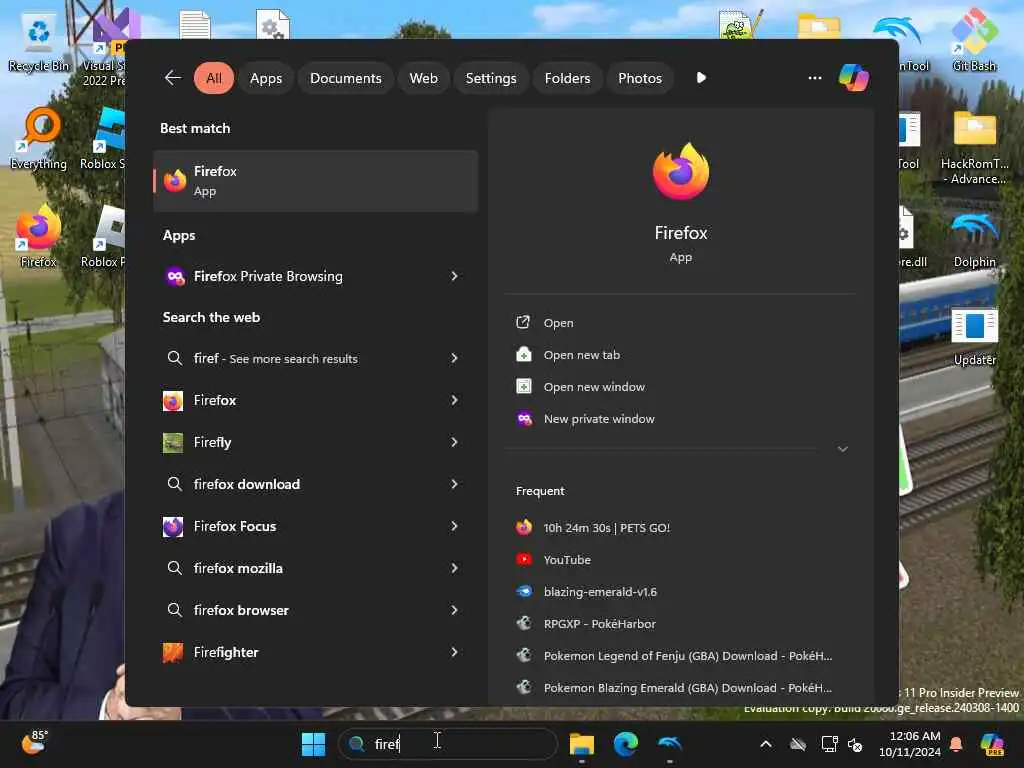Open Copilot icon in search panel
The height and width of the screenshot is (768, 1024).
[854, 78]
